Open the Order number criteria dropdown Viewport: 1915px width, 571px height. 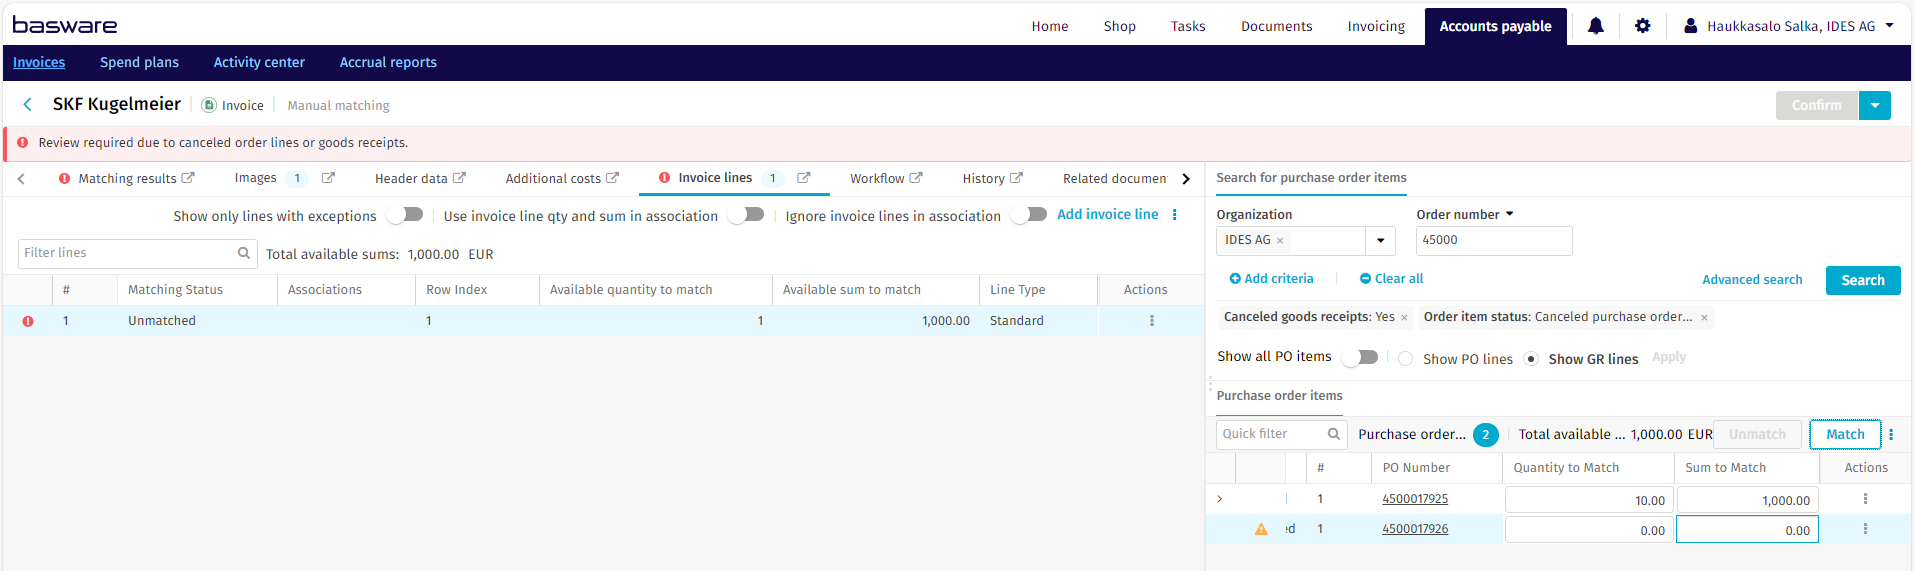click(1509, 214)
